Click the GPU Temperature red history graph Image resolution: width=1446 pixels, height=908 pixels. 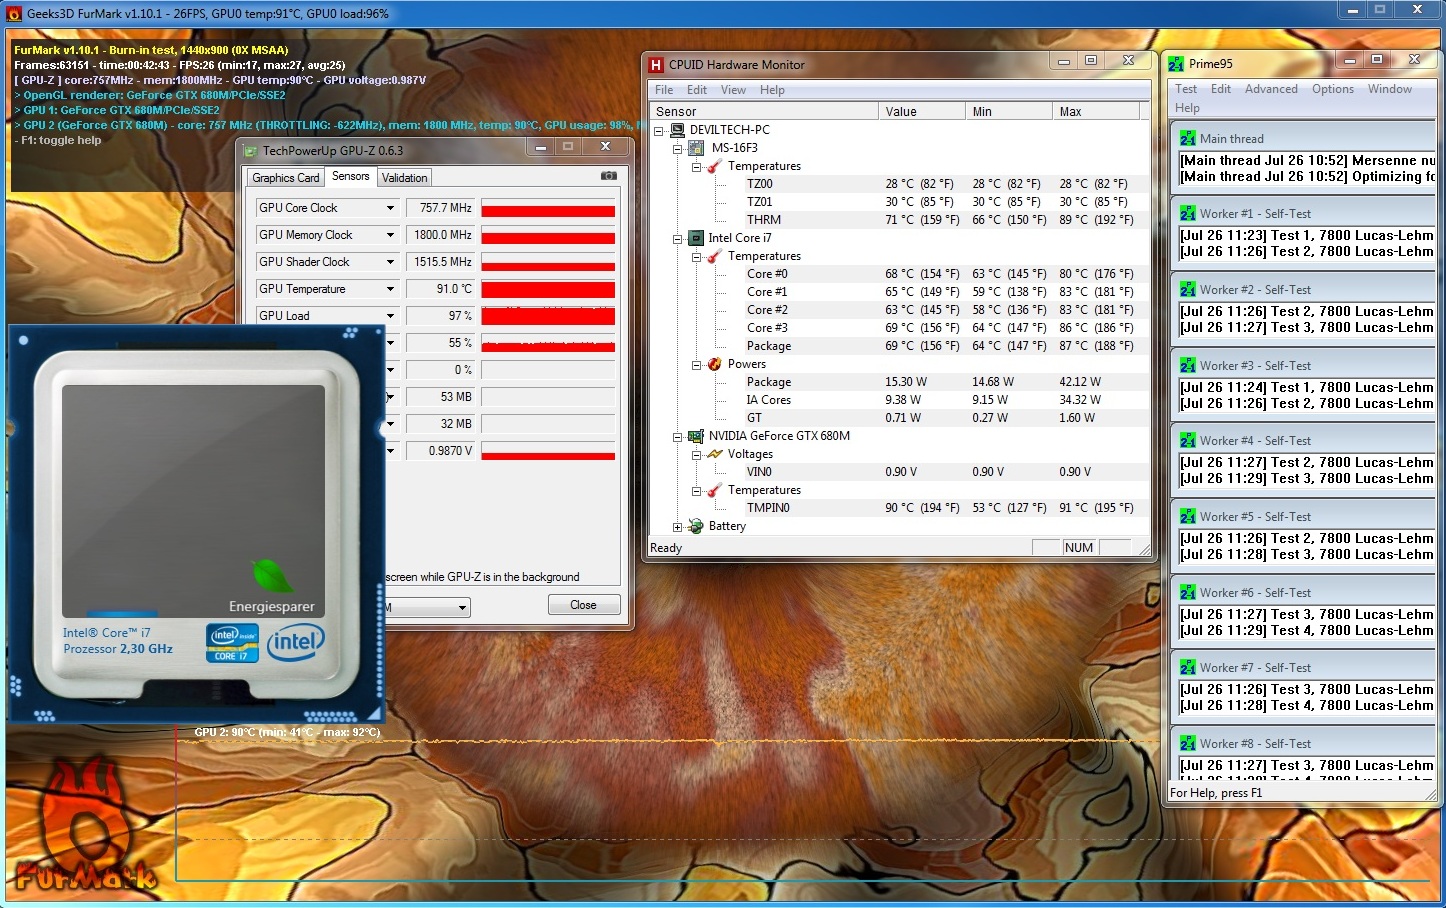pyautogui.click(x=548, y=289)
